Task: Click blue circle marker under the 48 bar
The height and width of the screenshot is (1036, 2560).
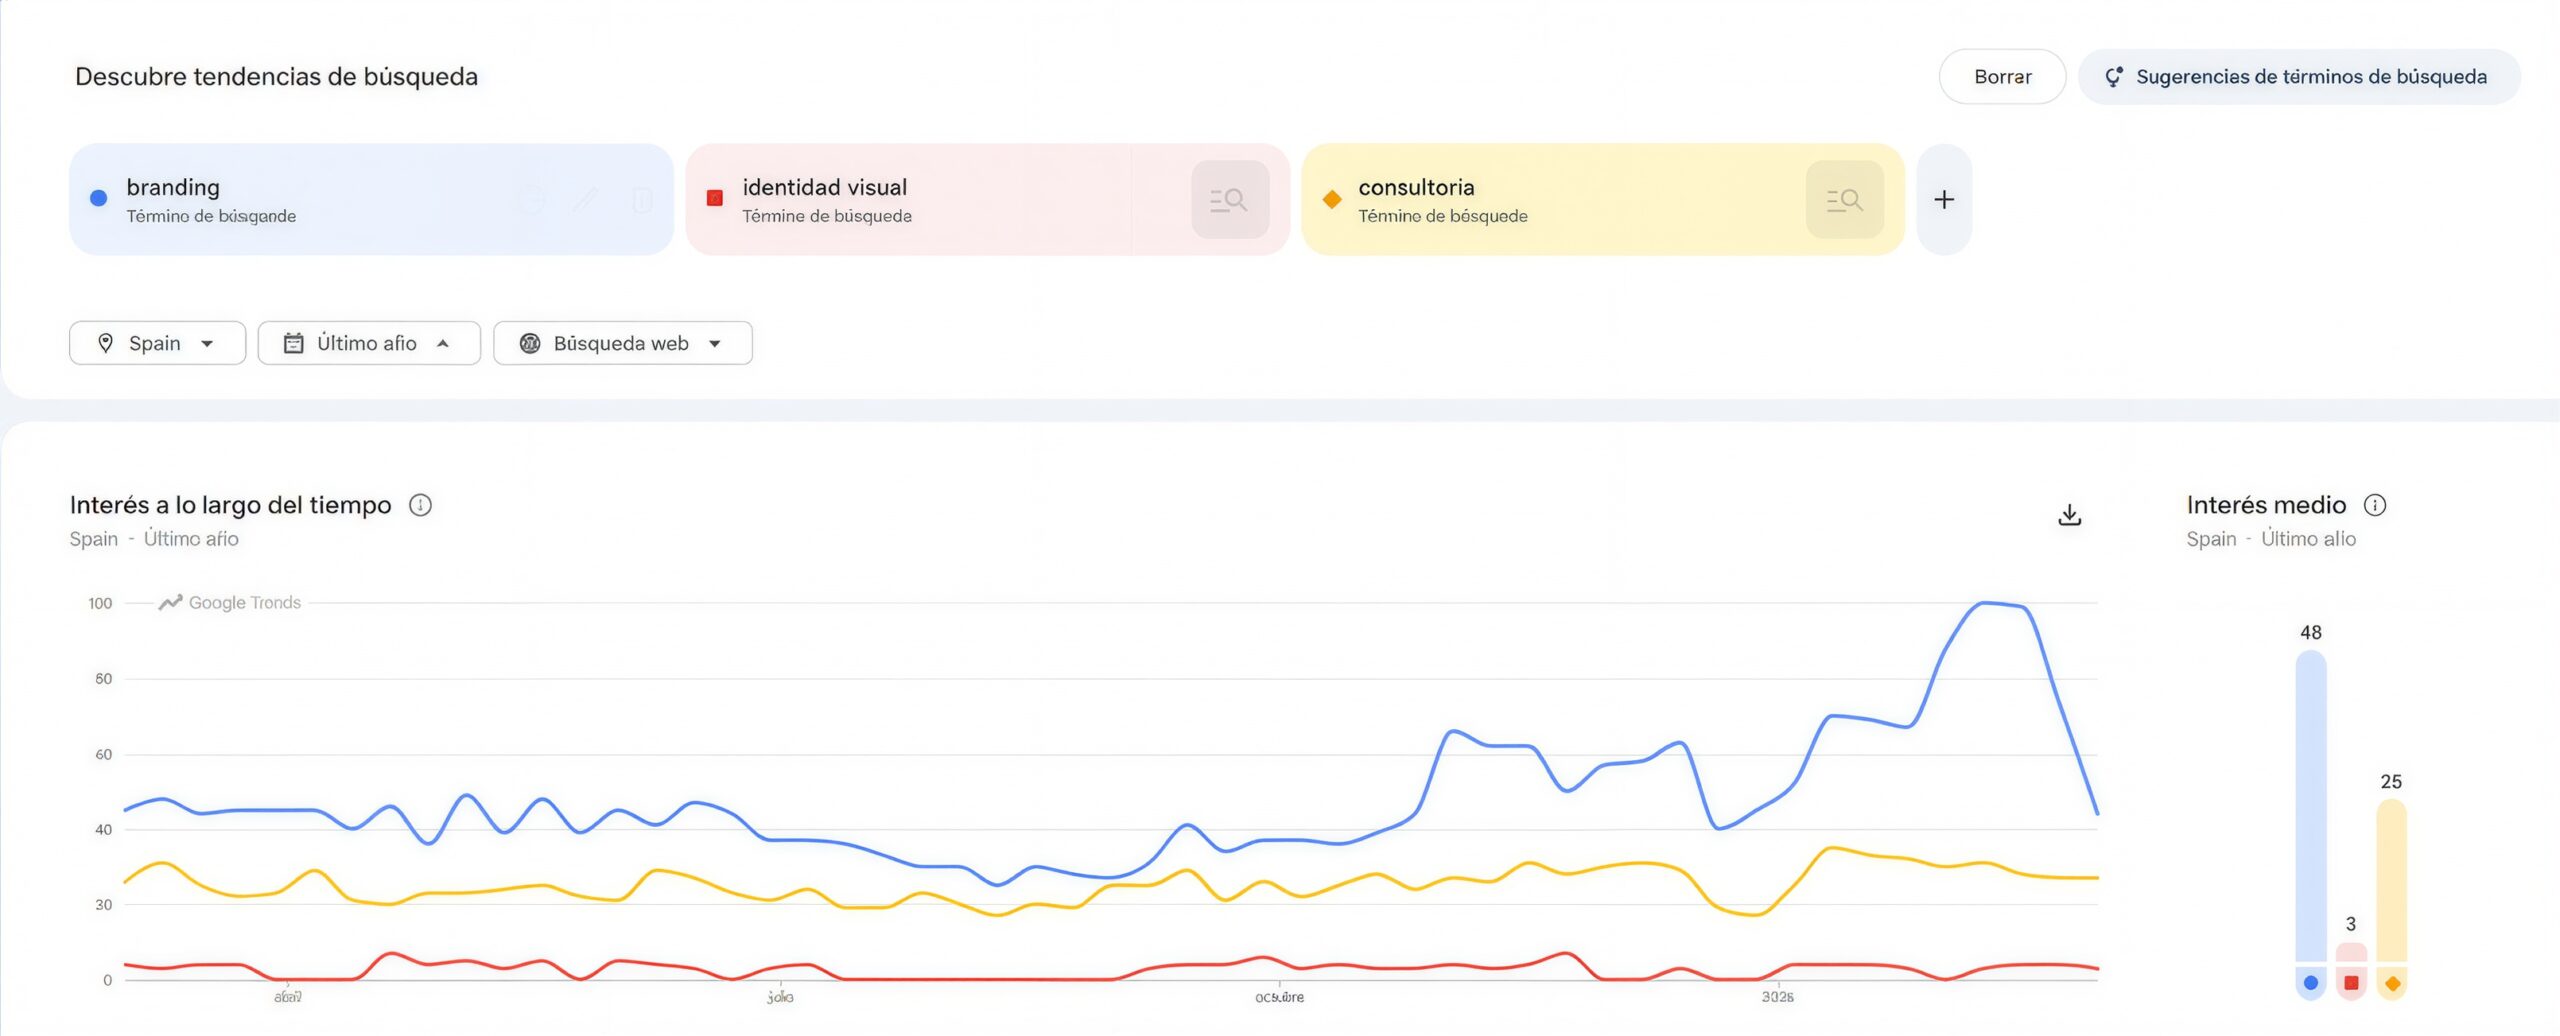Action: [2310, 983]
